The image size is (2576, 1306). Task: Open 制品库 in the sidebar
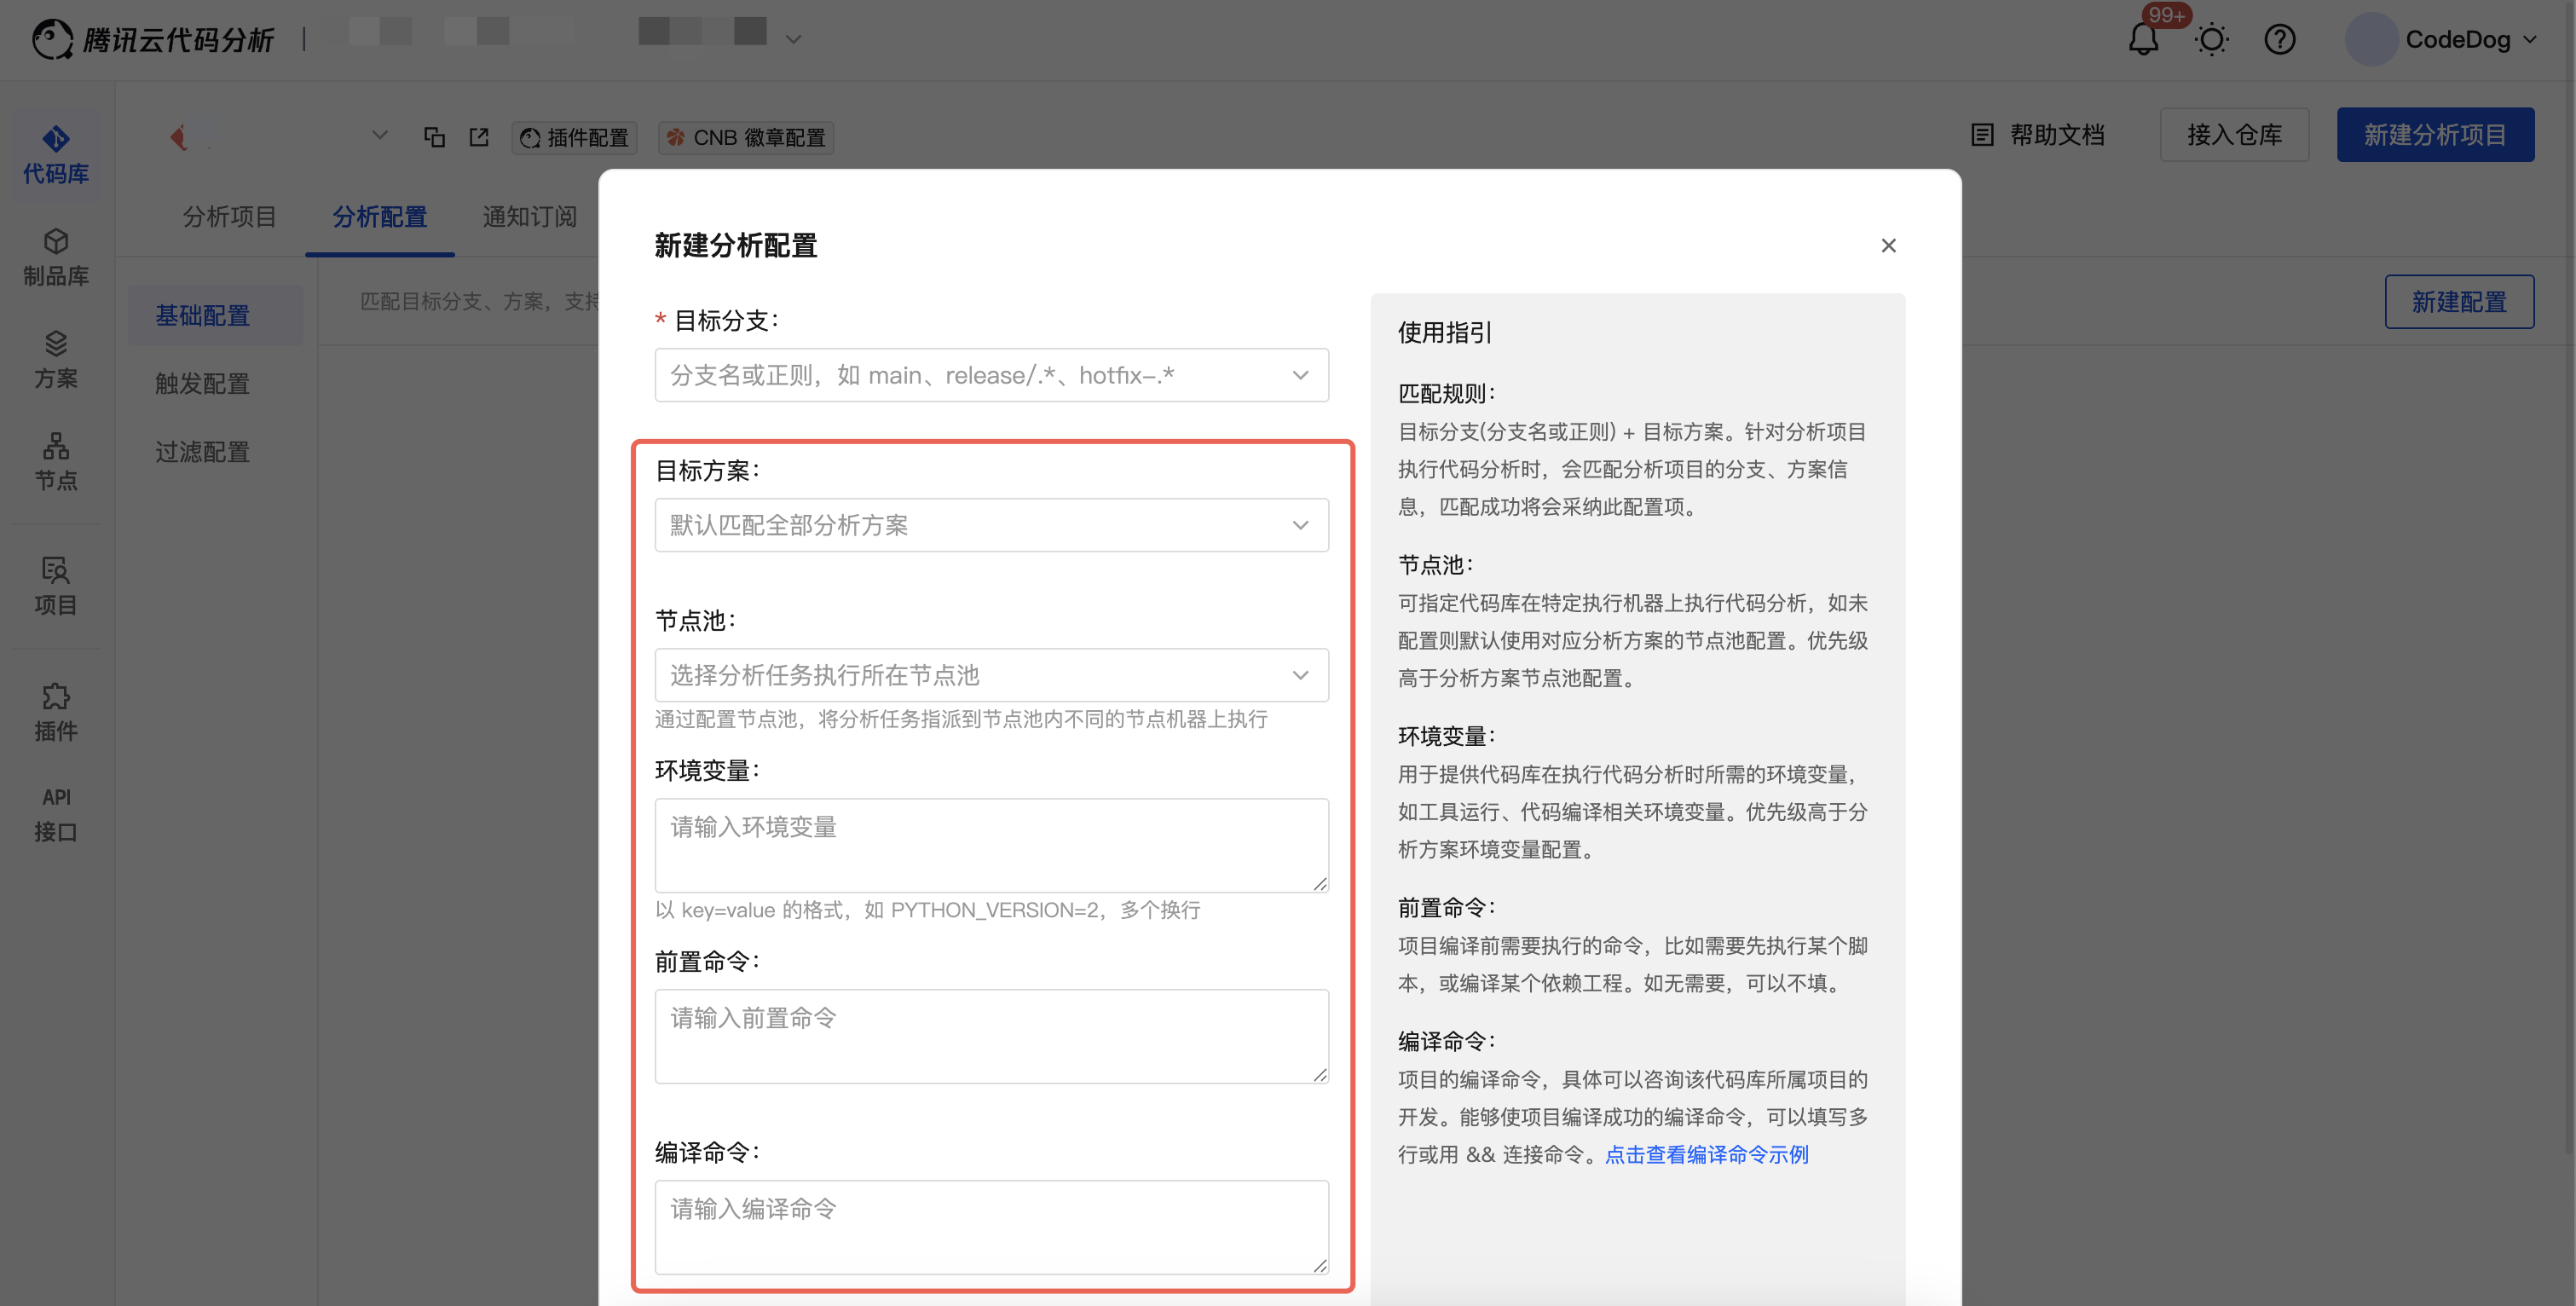click(56, 257)
